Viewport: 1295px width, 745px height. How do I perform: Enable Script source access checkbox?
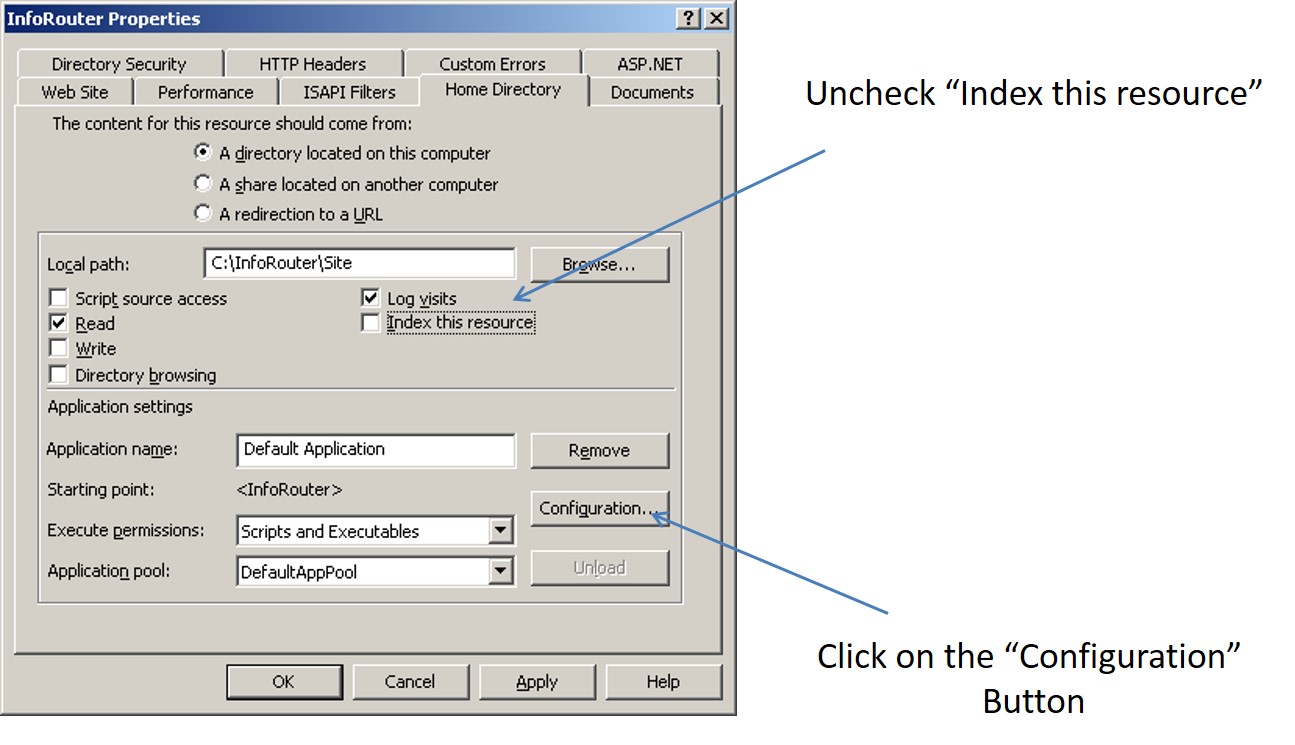click(59, 298)
